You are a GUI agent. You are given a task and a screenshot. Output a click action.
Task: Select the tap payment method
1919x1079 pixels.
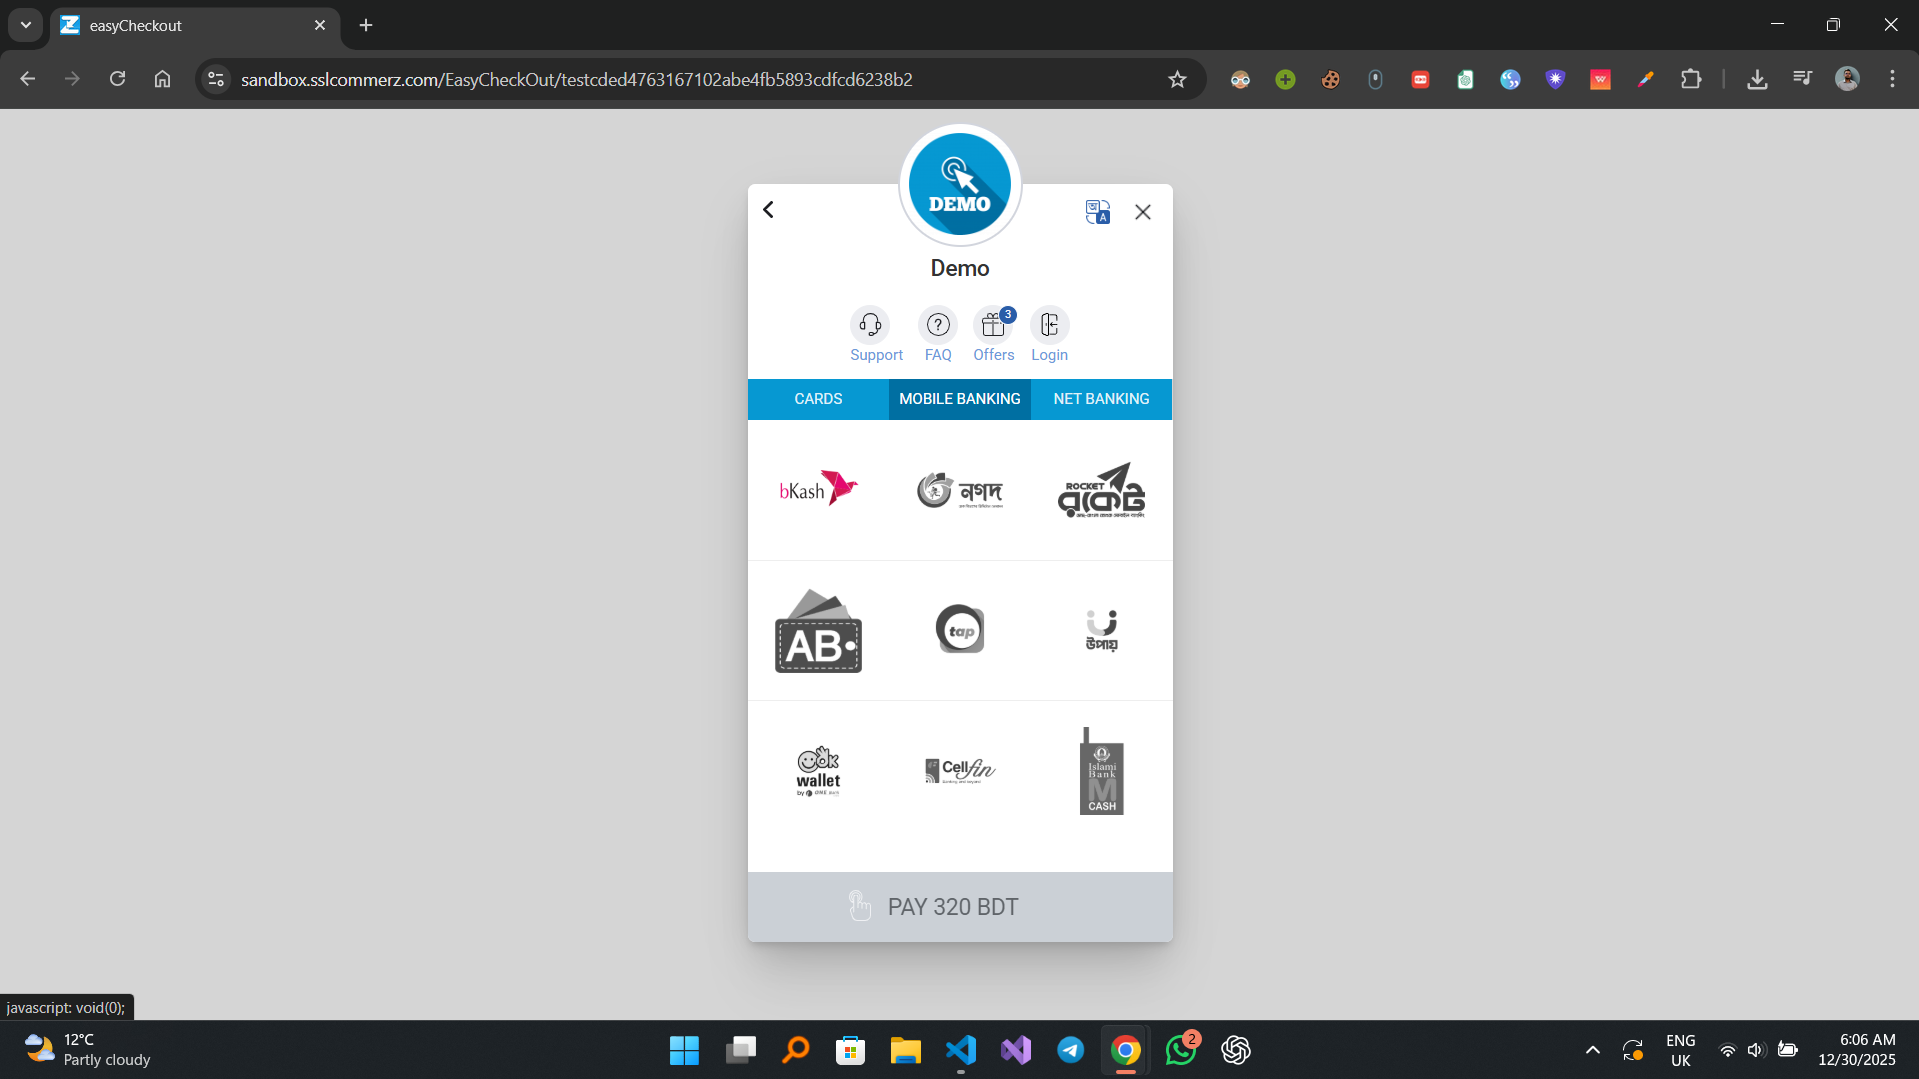[x=959, y=629]
